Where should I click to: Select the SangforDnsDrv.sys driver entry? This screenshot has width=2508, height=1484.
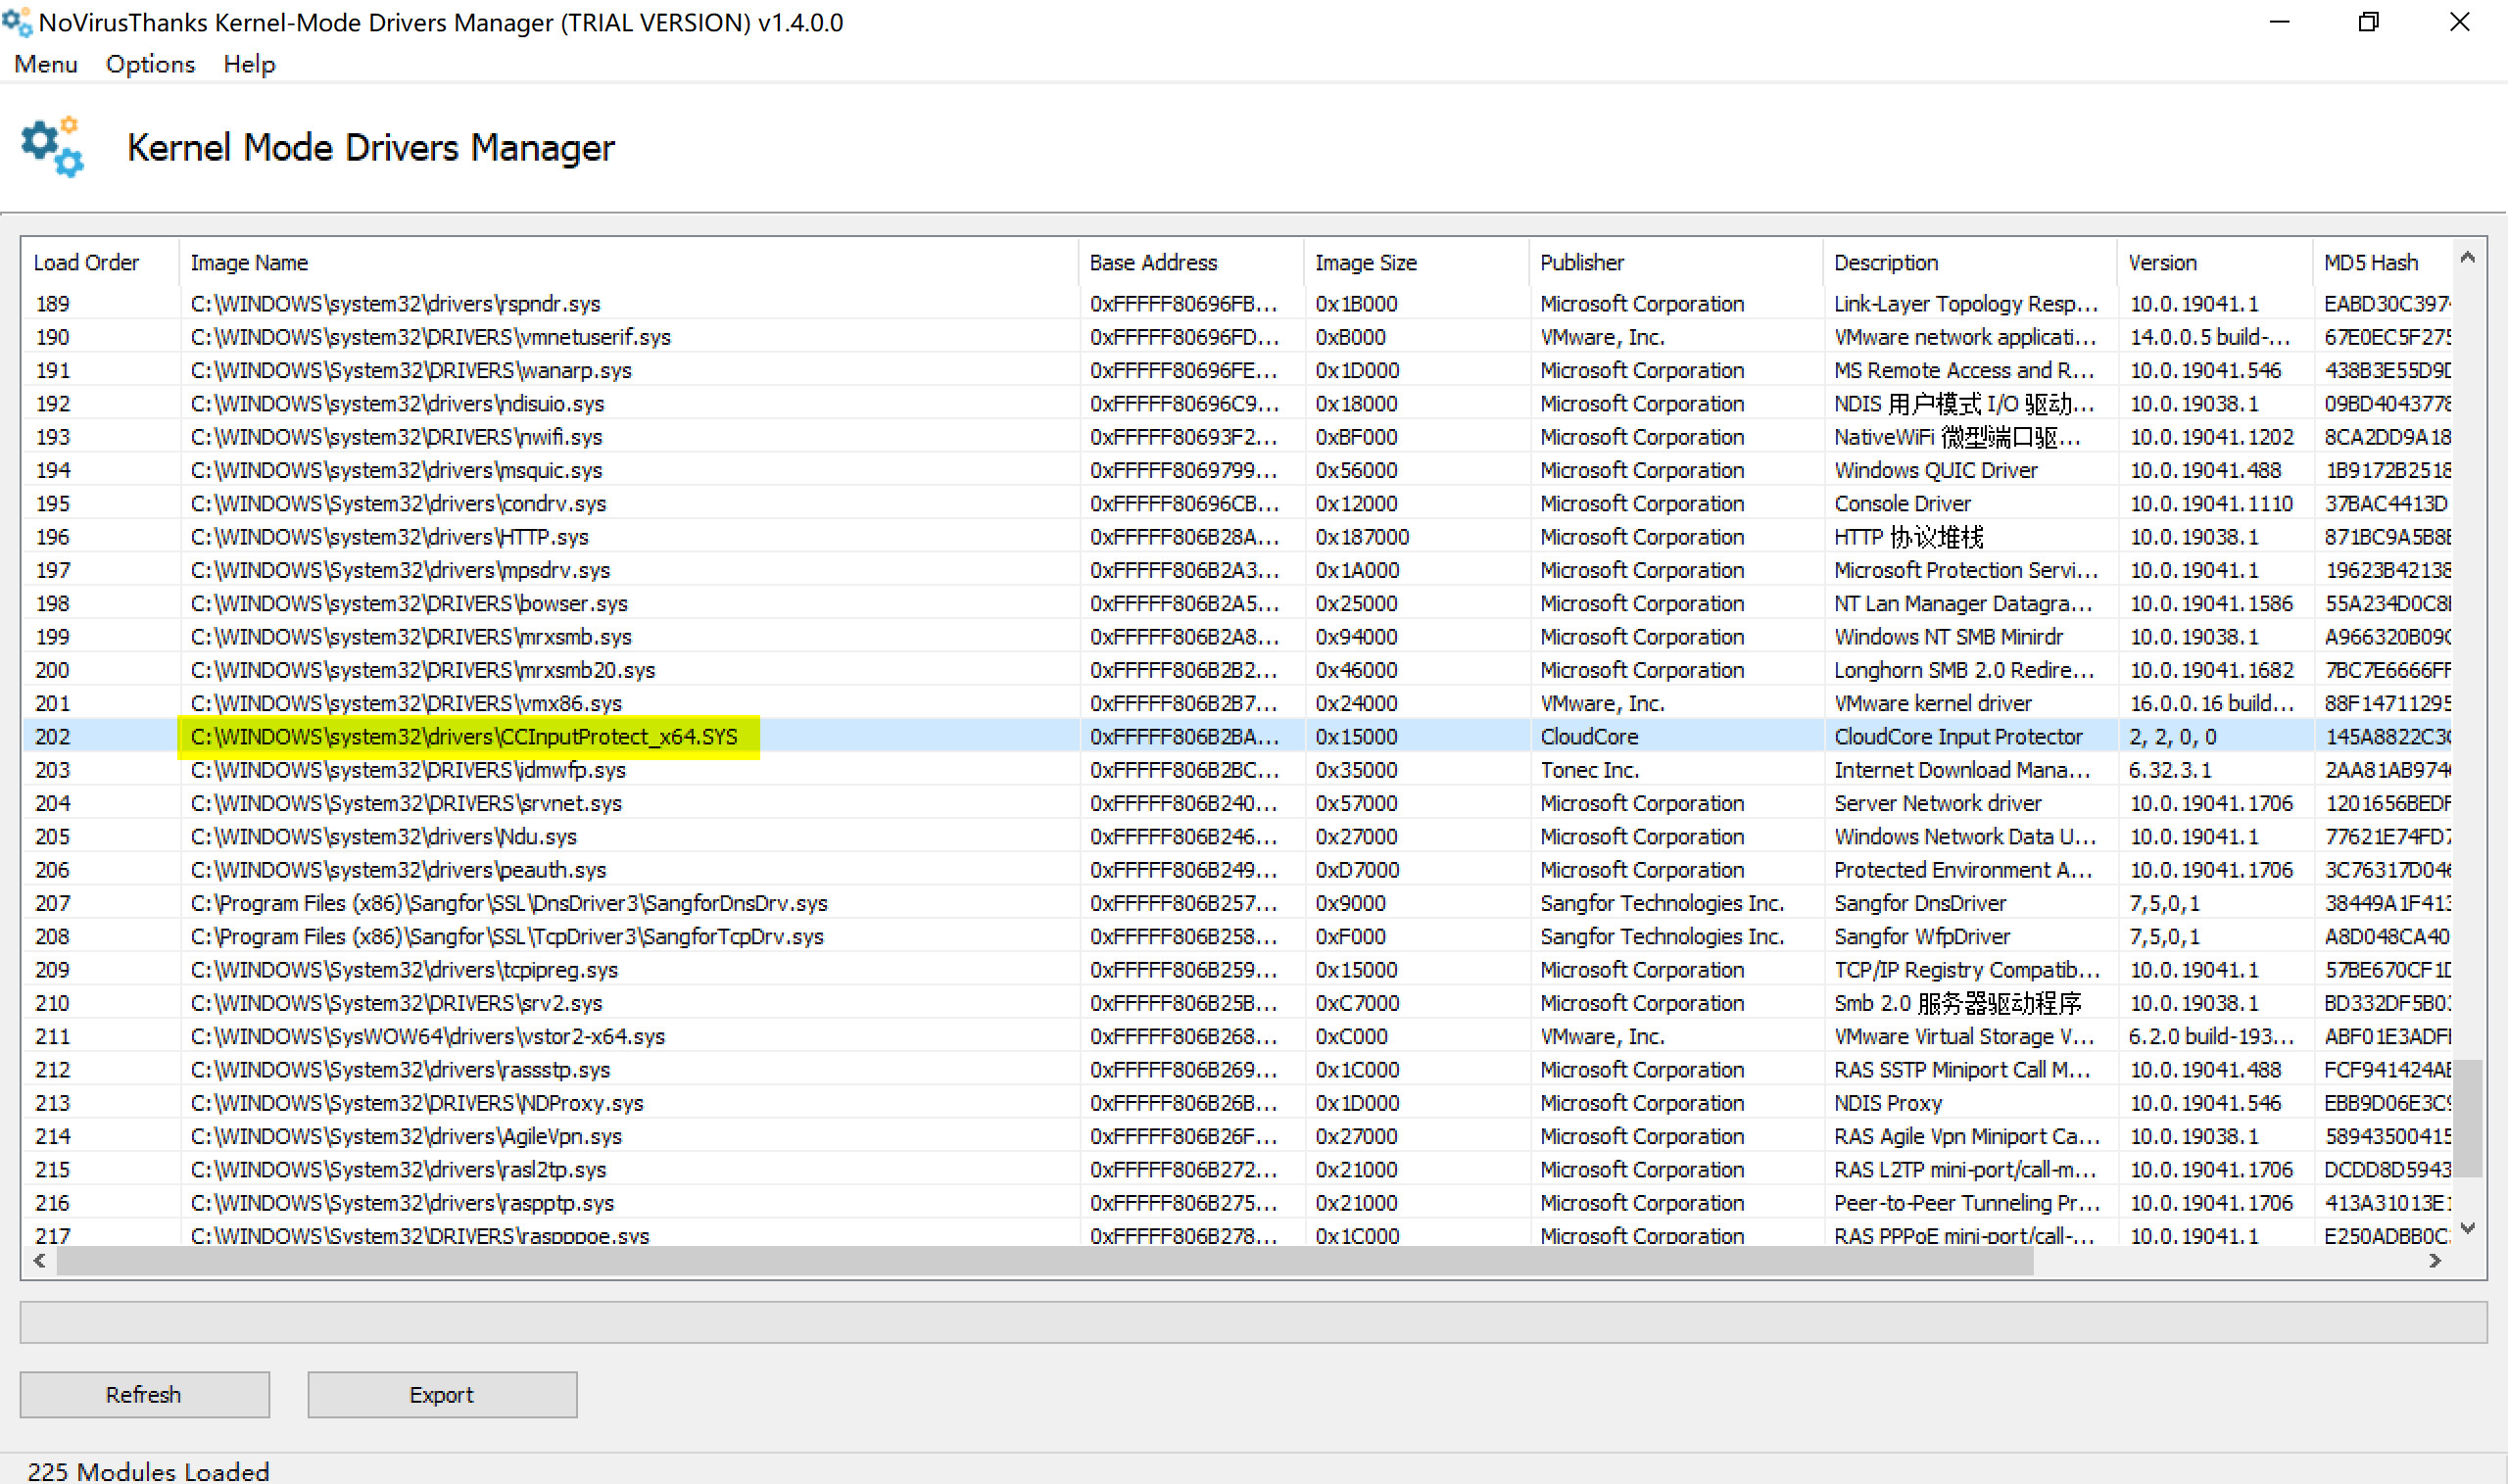tap(1237, 903)
